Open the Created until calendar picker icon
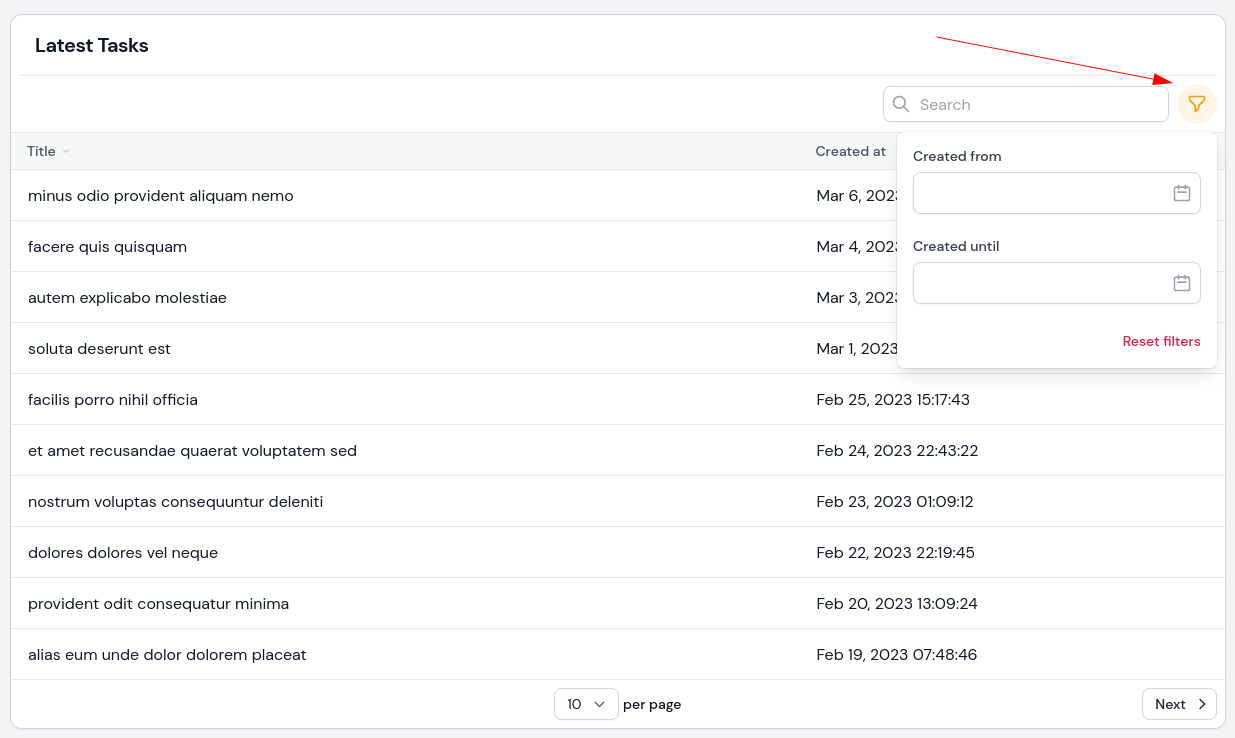 click(1183, 283)
